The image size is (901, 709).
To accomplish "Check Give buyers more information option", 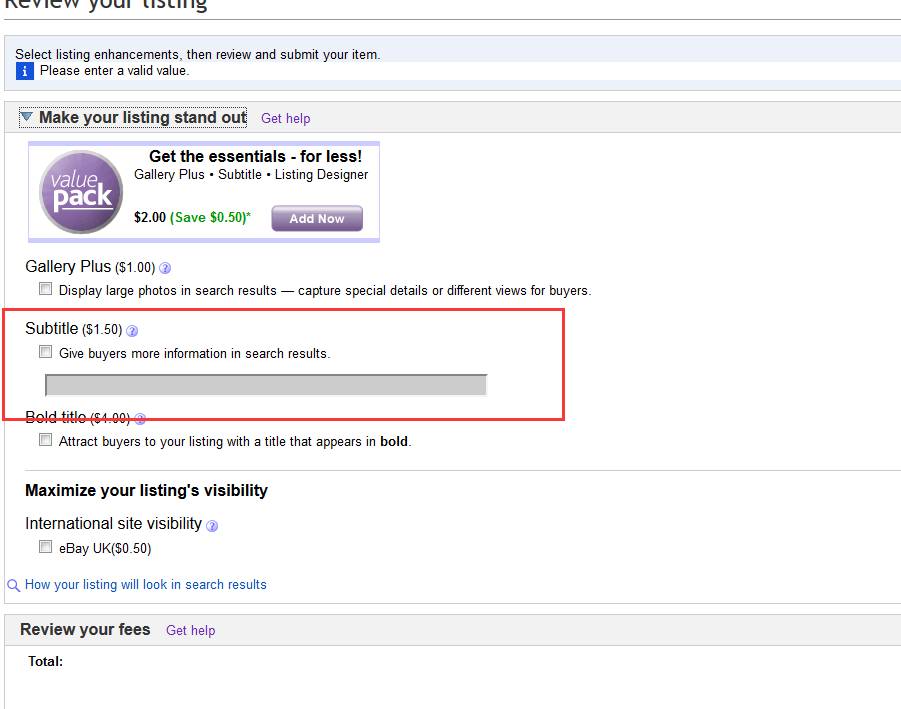I will [45, 351].
